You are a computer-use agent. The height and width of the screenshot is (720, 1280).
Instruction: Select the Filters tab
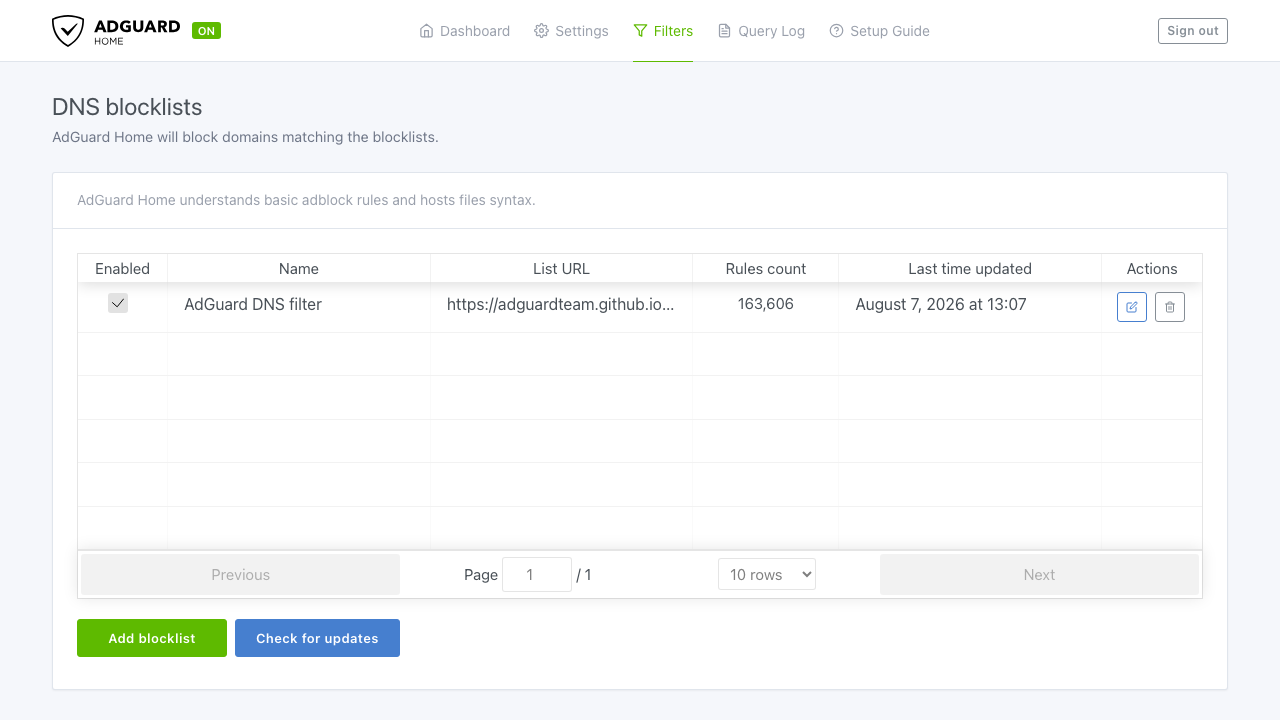pyautogui.click(x=663, y=31)
